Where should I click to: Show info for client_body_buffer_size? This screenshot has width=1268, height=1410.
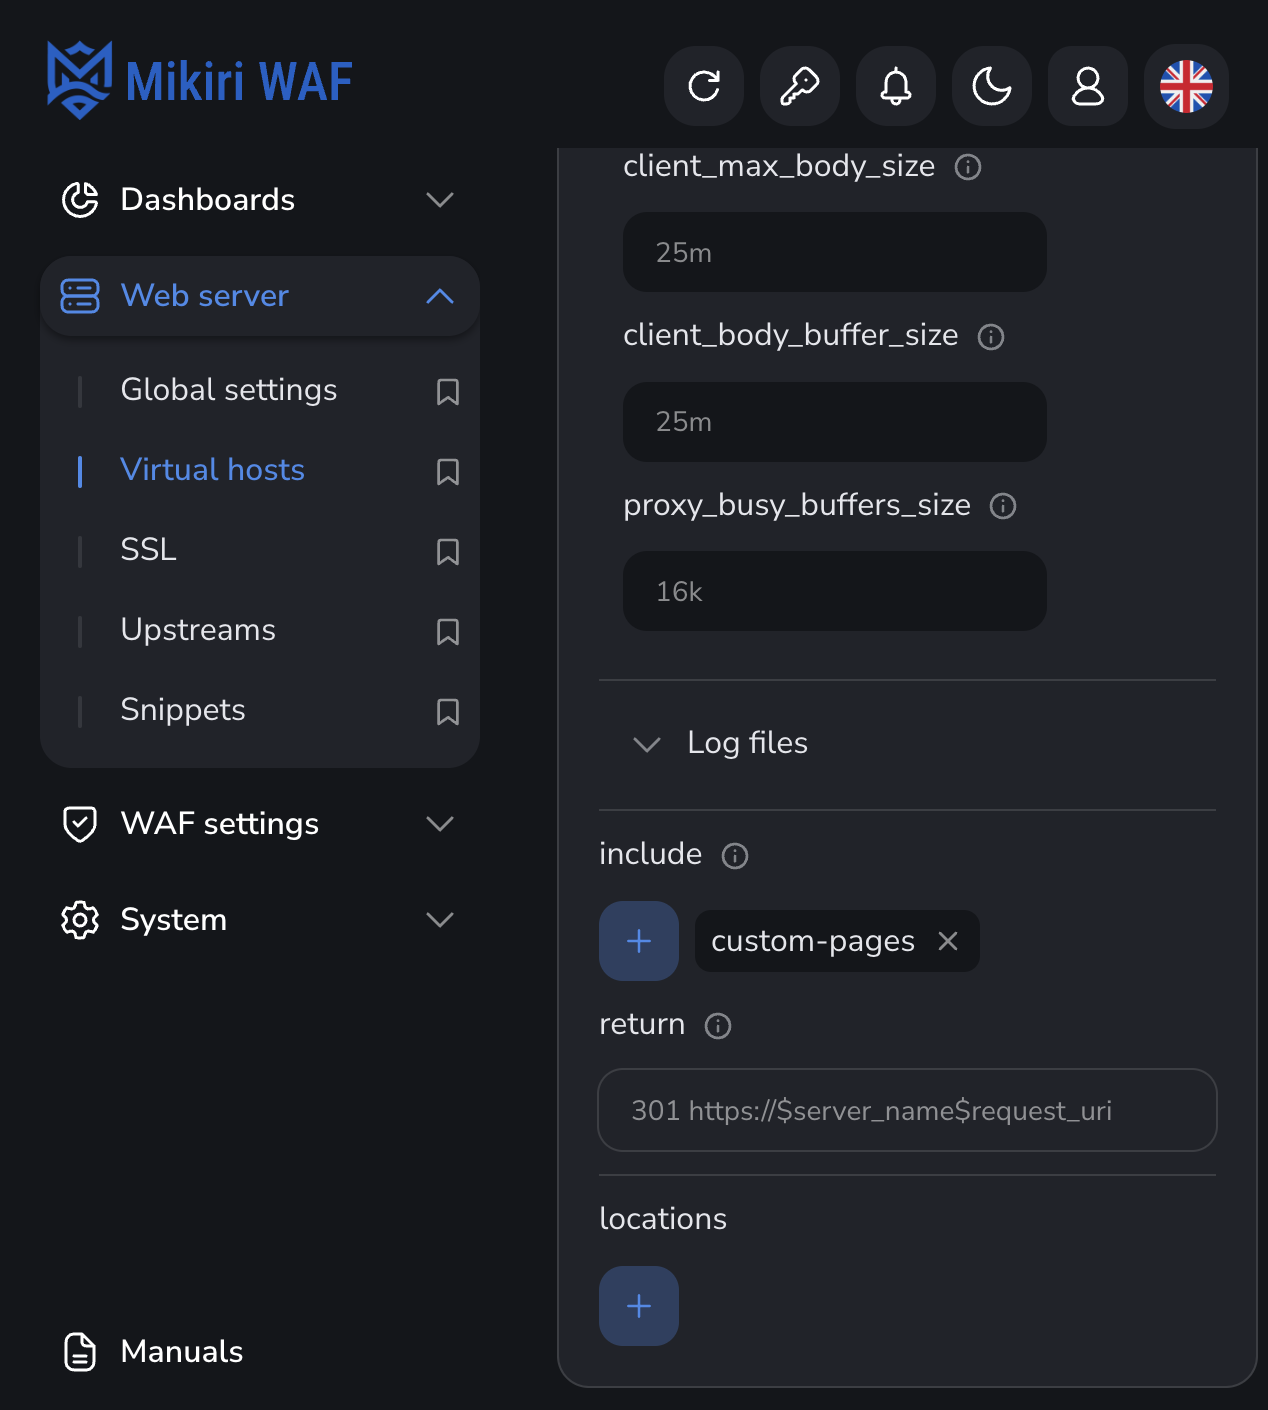[991, 337]
